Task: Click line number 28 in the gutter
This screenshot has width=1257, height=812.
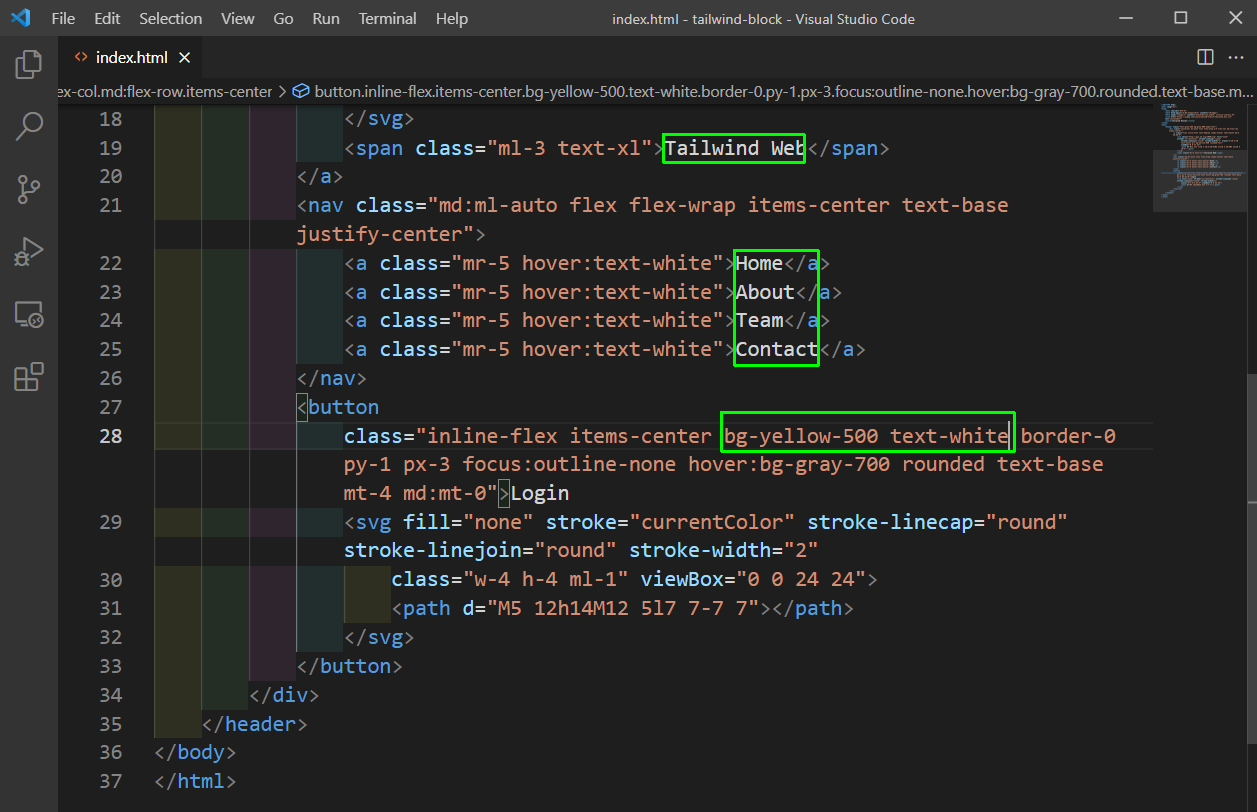Action: (x=111, y=436)
